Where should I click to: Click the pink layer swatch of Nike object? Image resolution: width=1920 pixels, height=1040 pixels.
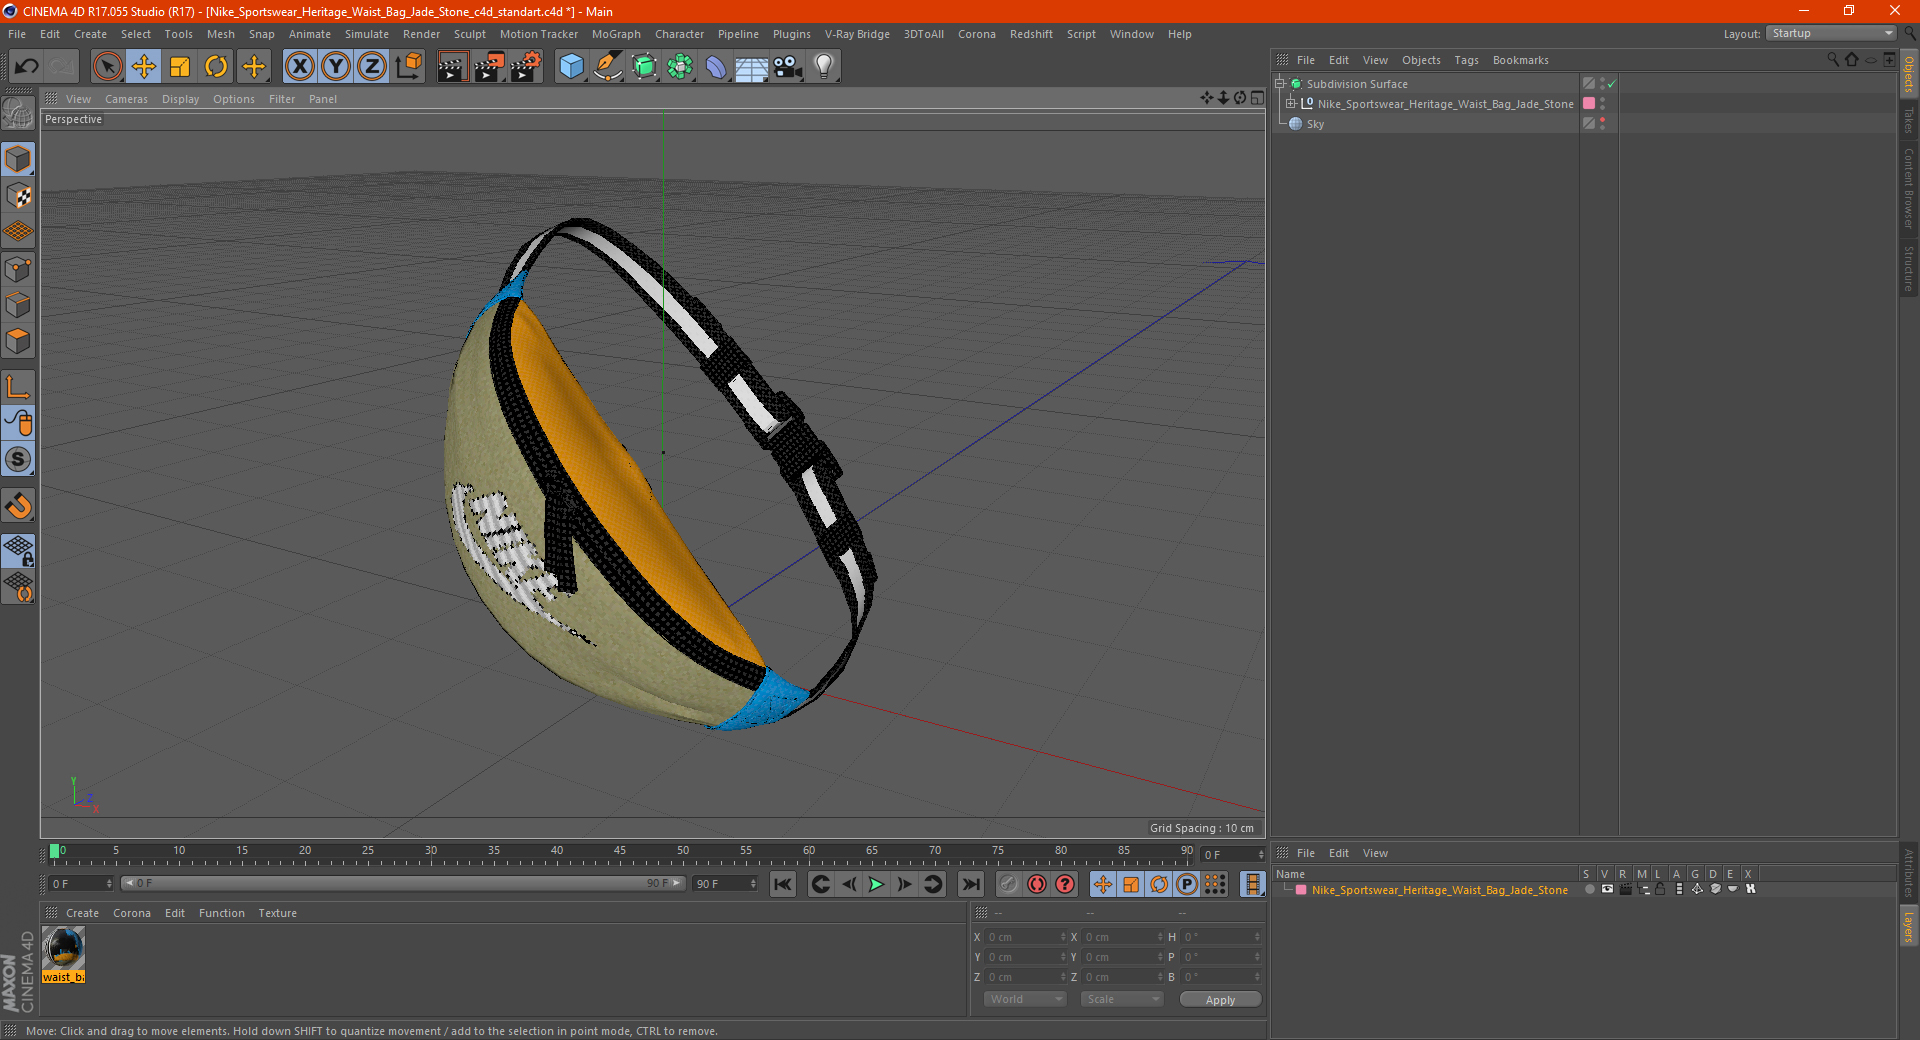pos(1588,103)
